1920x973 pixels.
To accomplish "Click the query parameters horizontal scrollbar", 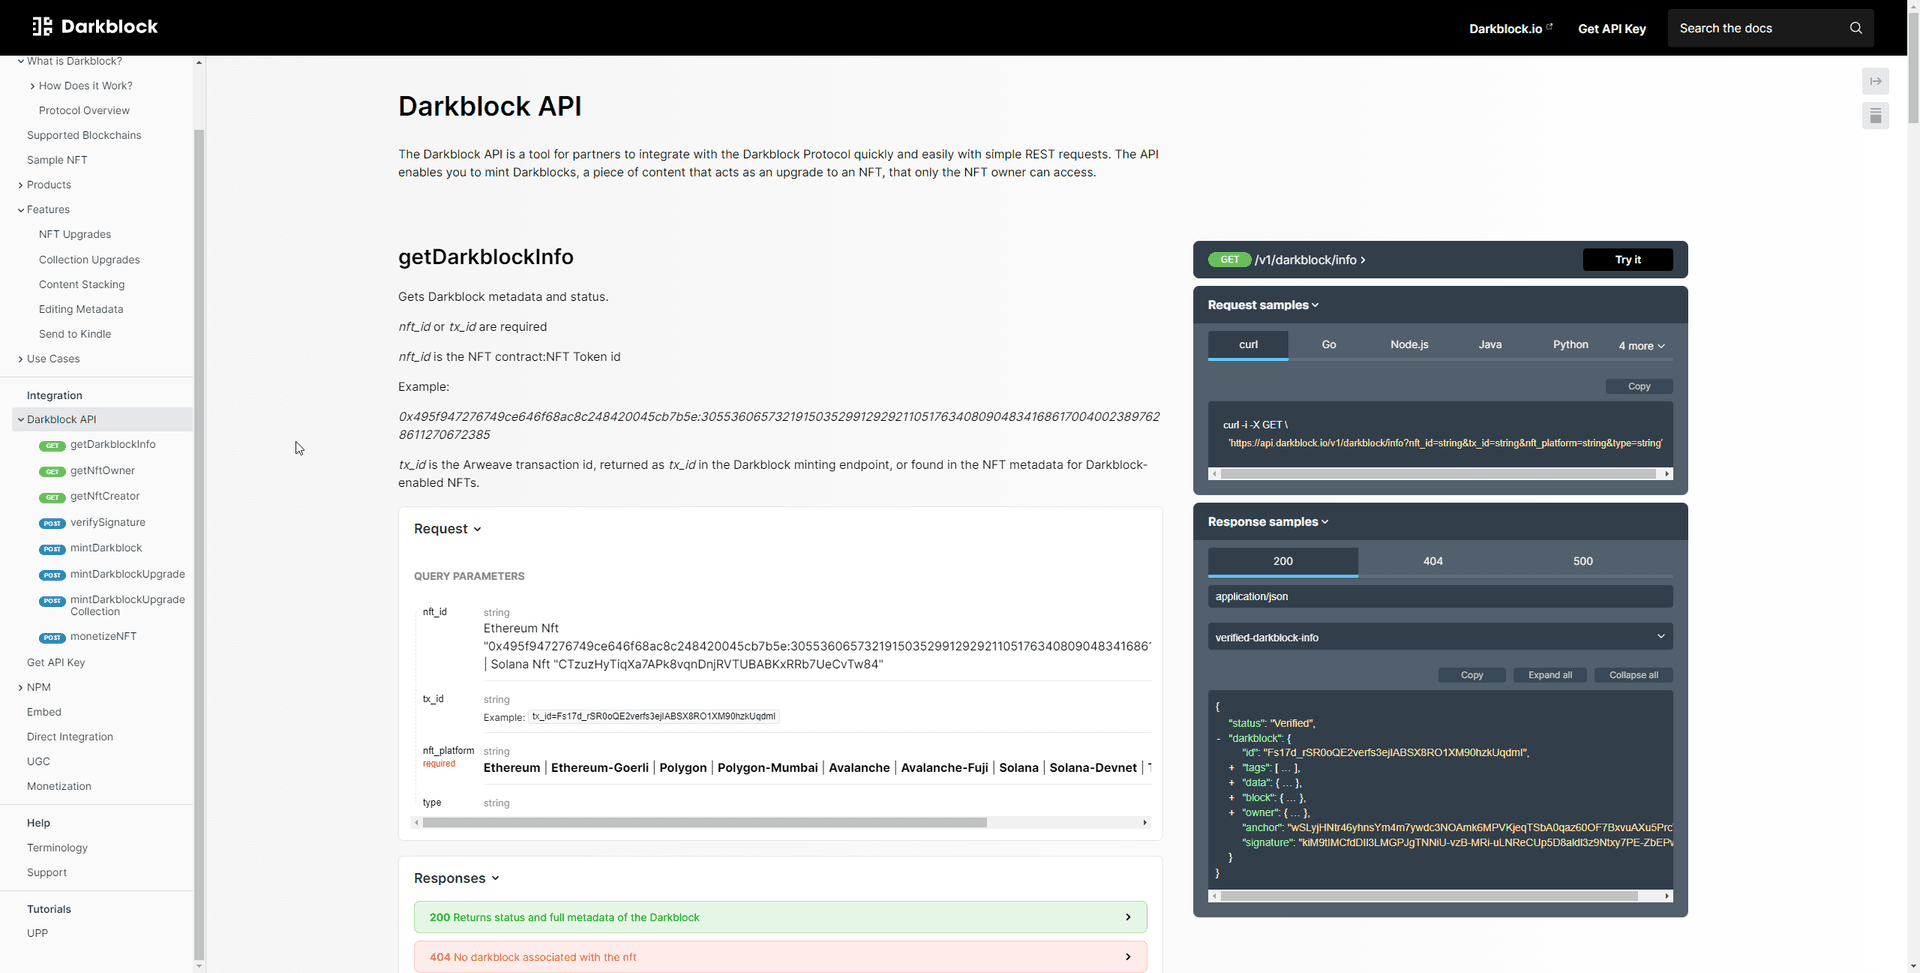I will [x=704, y=823].
